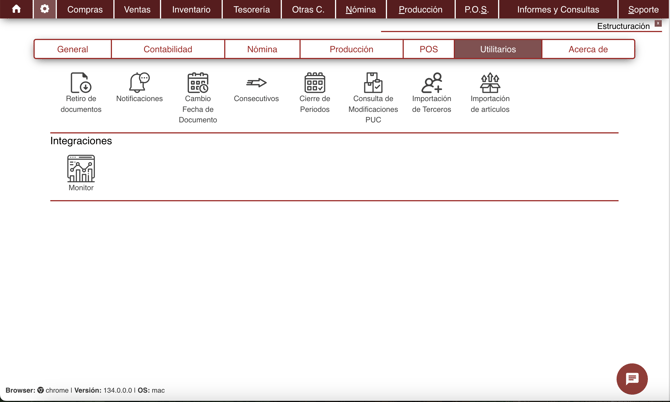Open the Monitor integration icon
Screen dimensions: 670x402
[x=81, y=168]
